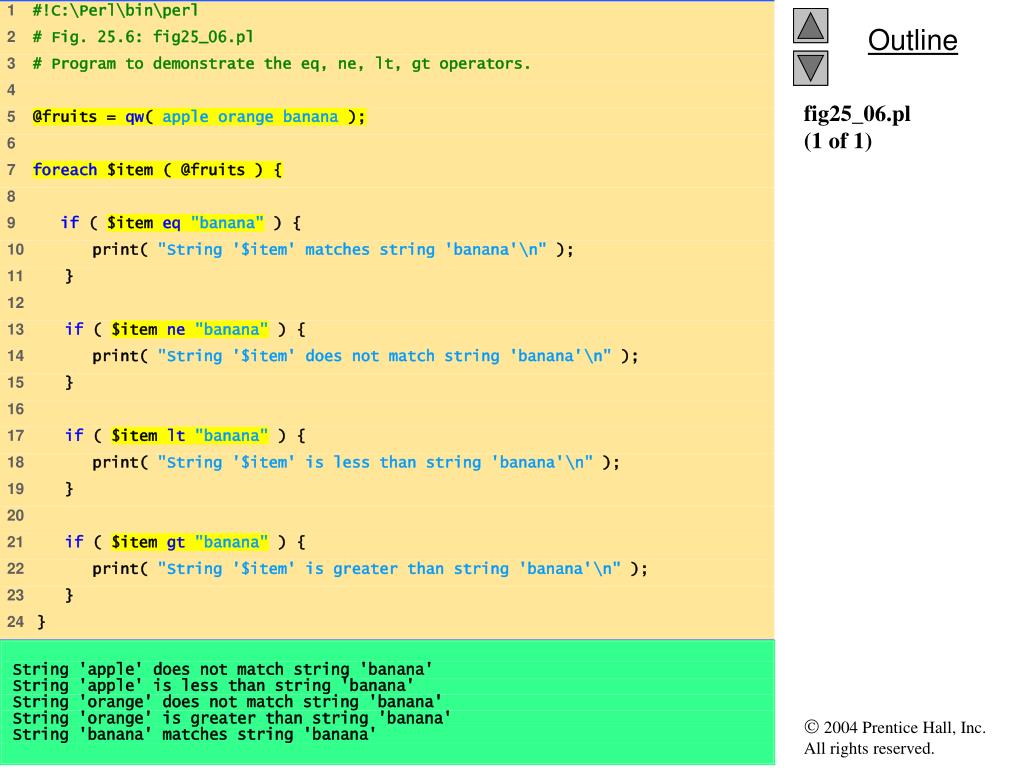Click the foreach $item ( @fruits ) line
Image resolution: width=1024 pixels, height=768 pixels.
pos(157,170)
